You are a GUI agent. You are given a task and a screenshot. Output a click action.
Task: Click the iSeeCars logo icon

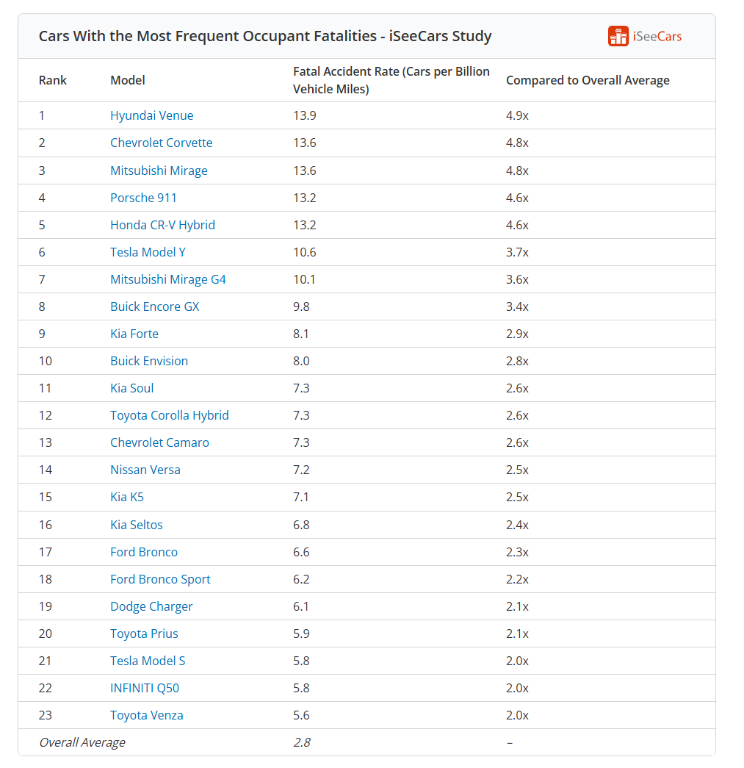click(x=618, y=36)
